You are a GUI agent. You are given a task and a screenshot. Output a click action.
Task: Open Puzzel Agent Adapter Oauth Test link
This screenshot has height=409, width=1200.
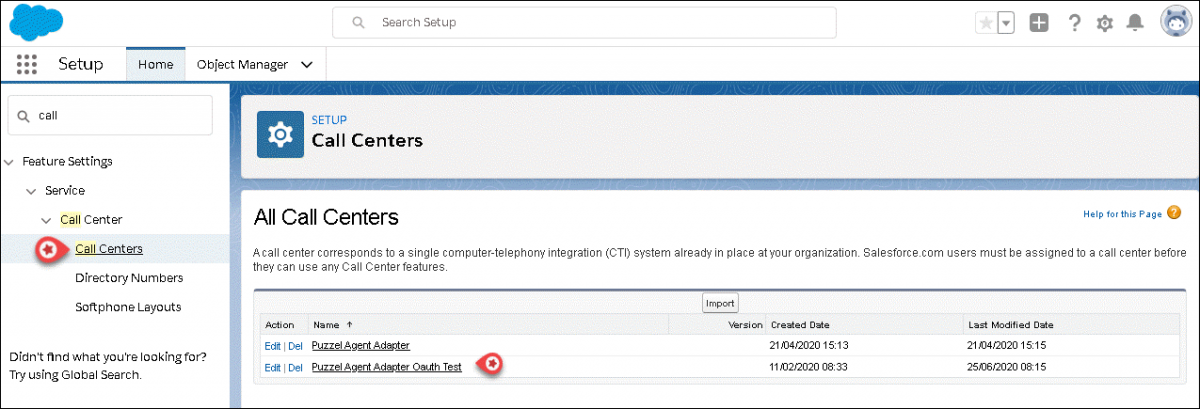pos(386,367)
